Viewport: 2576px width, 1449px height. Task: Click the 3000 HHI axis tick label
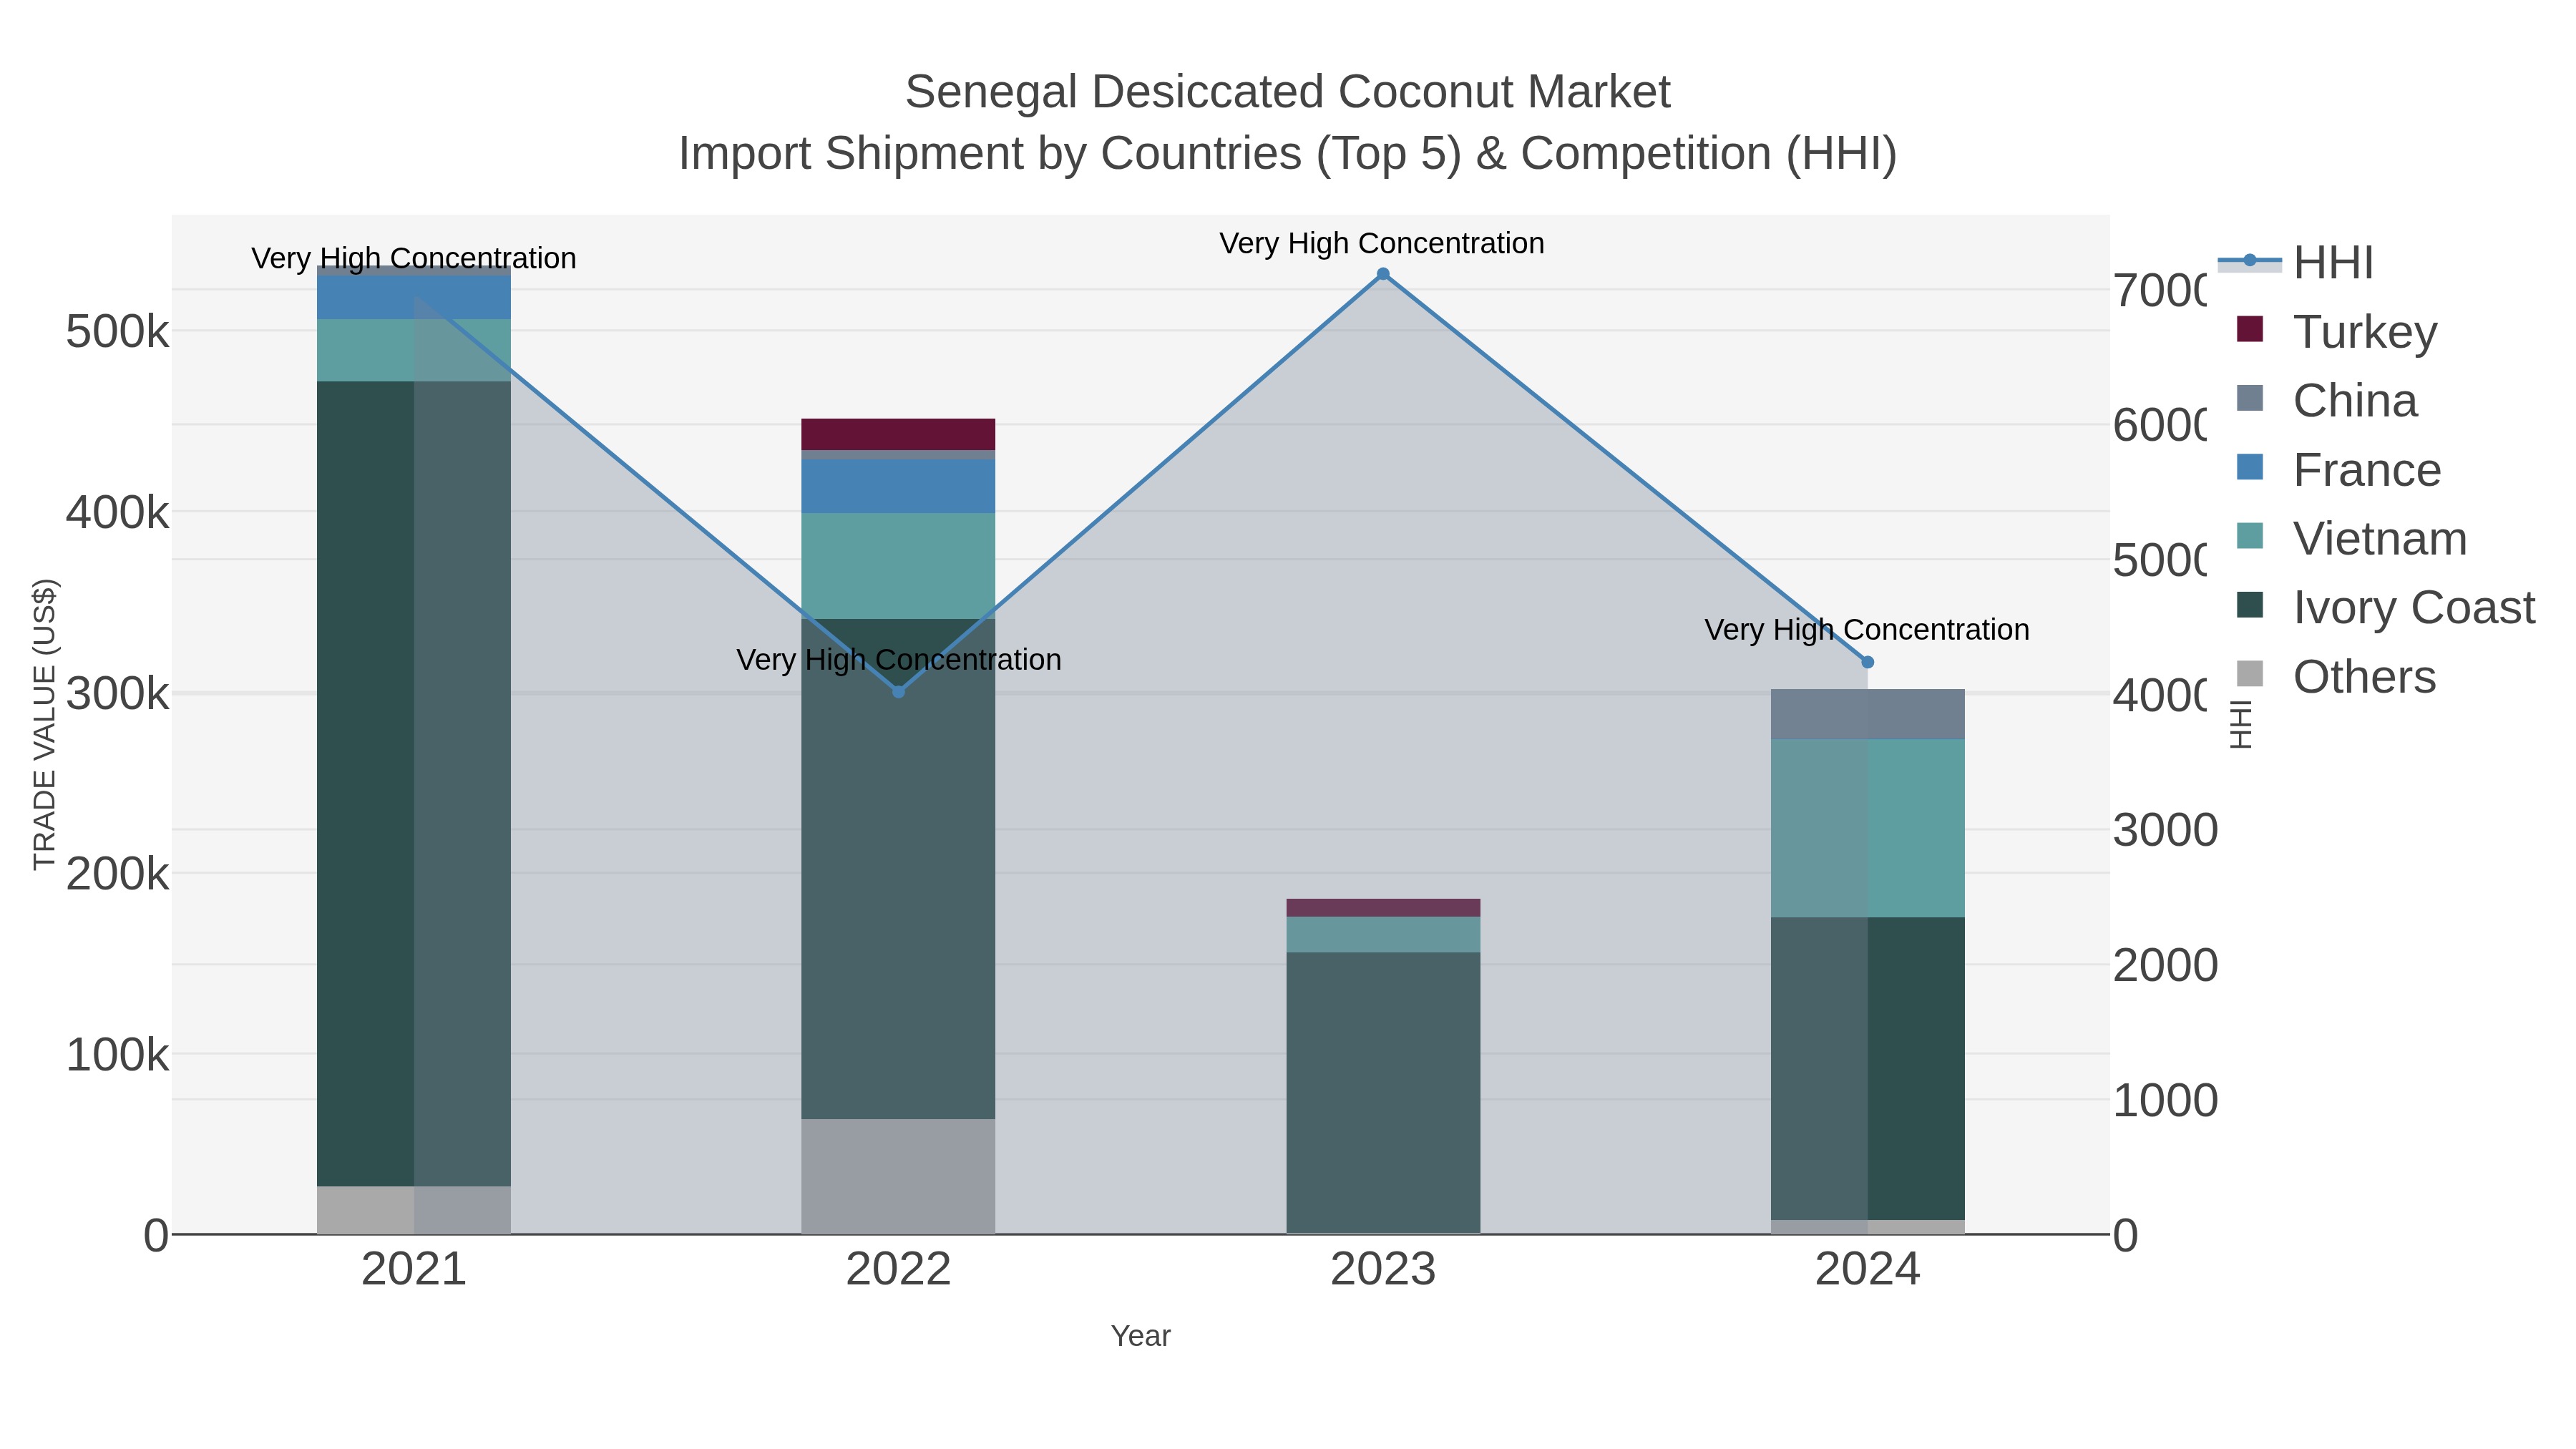pos(2165,830)
